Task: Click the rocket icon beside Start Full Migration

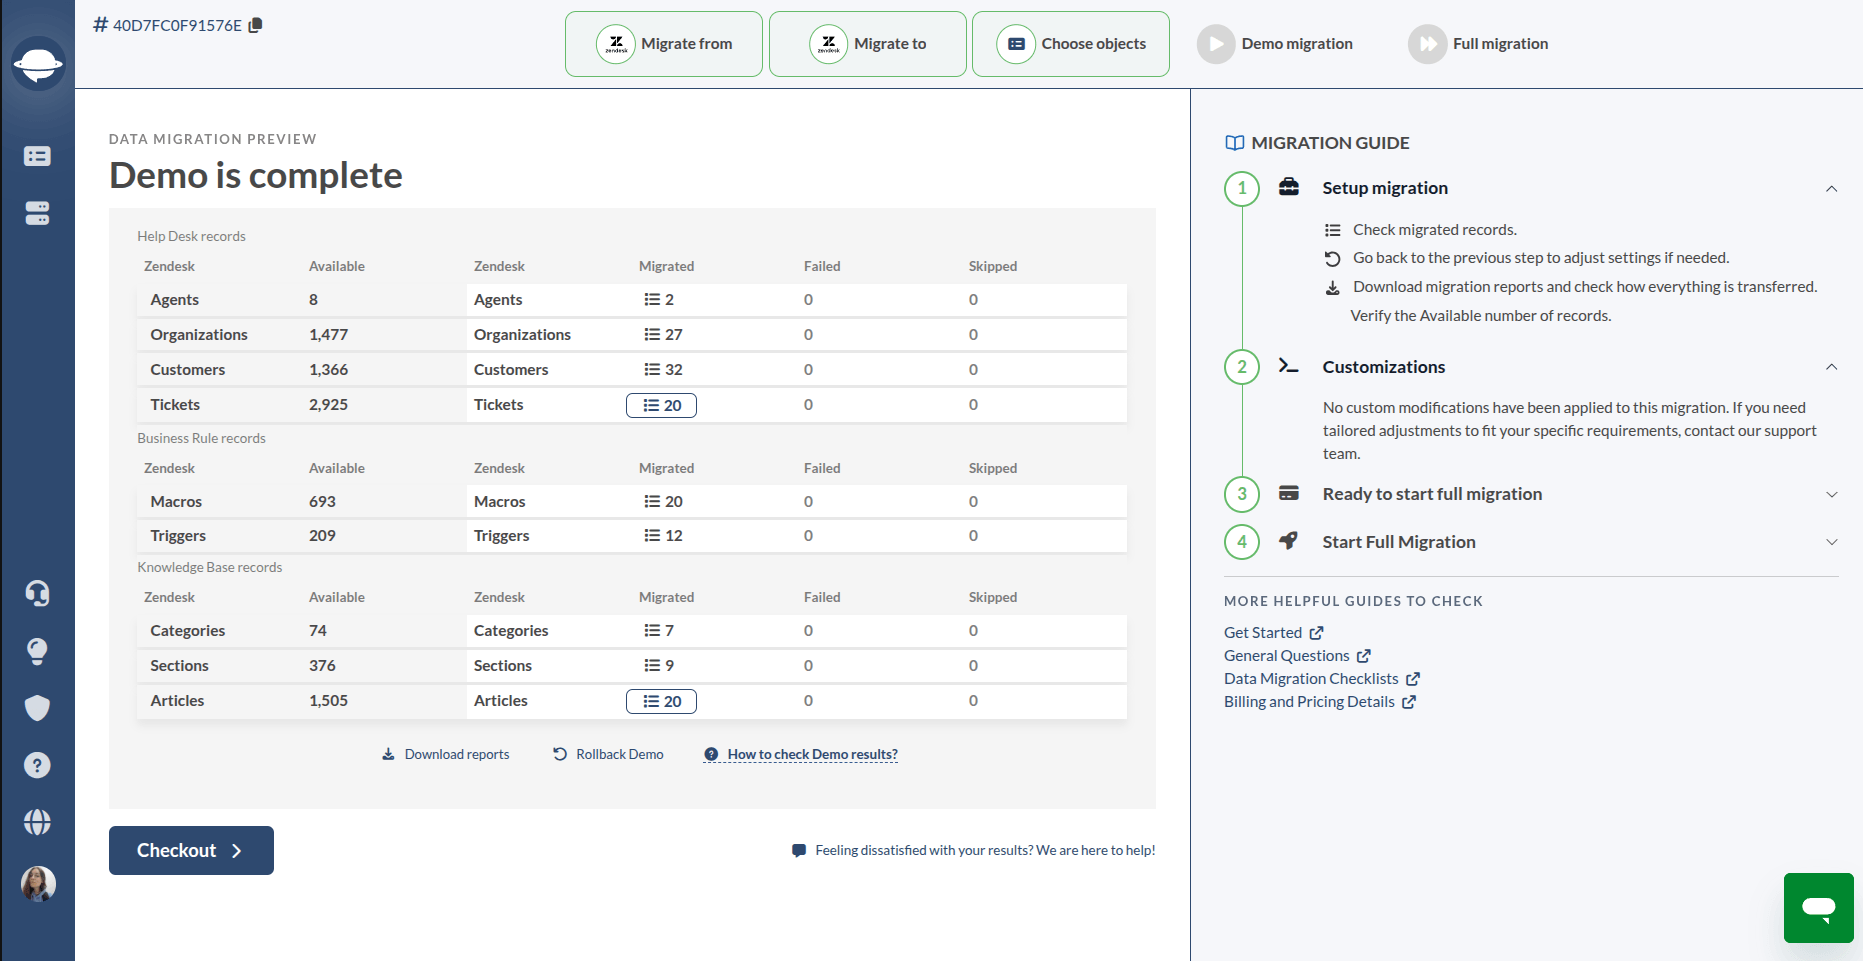Action: tap(1289, 541)
